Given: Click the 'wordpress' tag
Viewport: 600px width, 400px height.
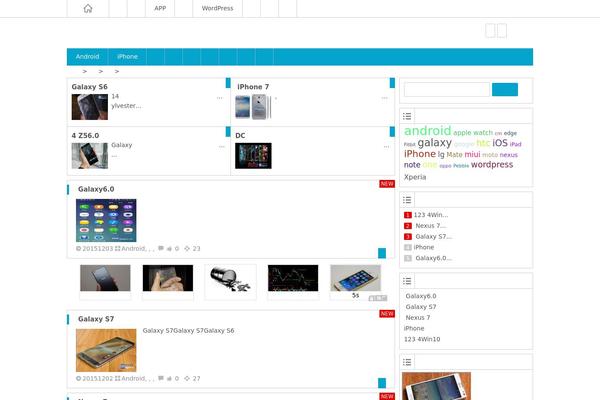Looking at the screenshot, I should tap(492, 165).
